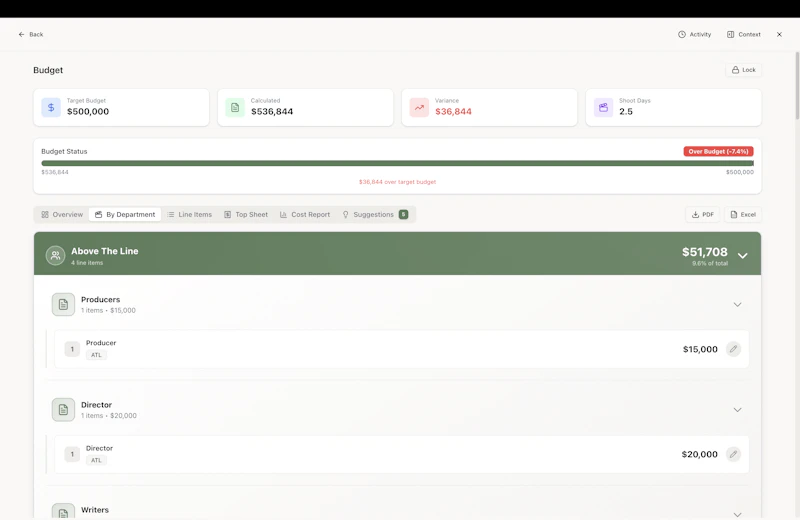The height and width of the screenshot is (520, 800).
Task: Click the budget status progress bar
Action: [x=397, y=163]
